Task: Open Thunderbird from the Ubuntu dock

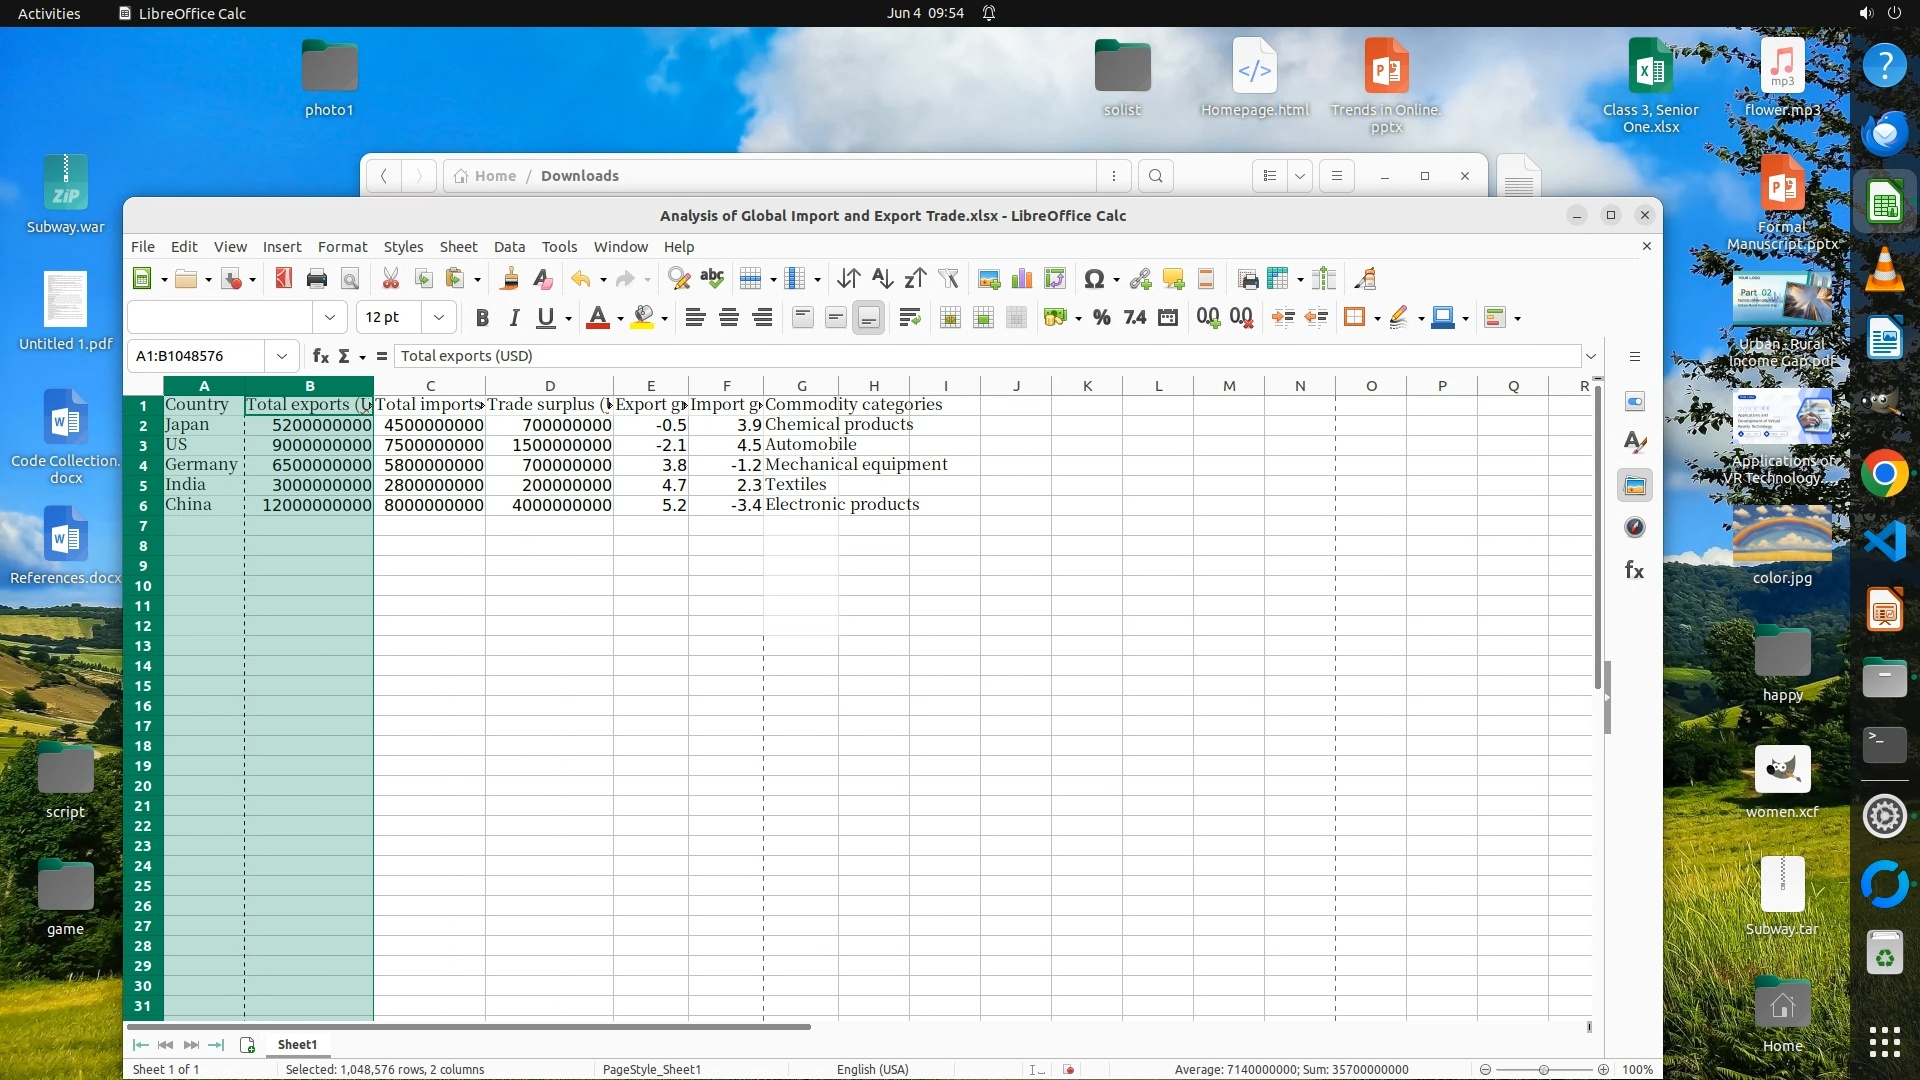Action: point(1885,133)
